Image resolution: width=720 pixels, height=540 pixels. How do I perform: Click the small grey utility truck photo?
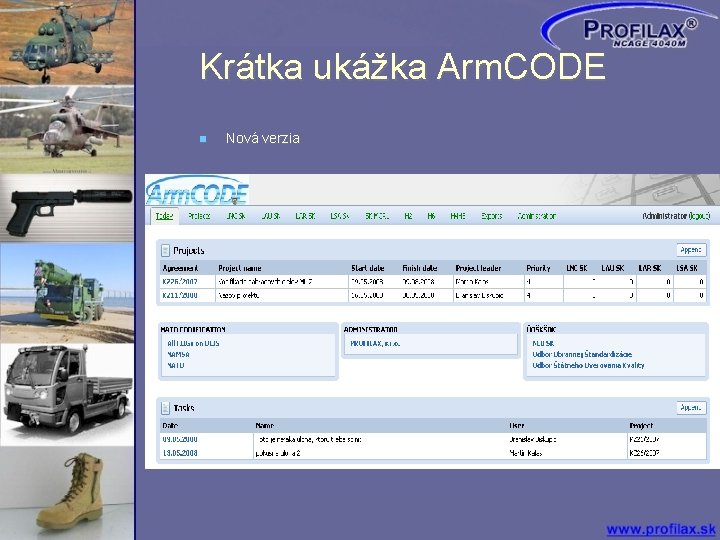point(67,395)
